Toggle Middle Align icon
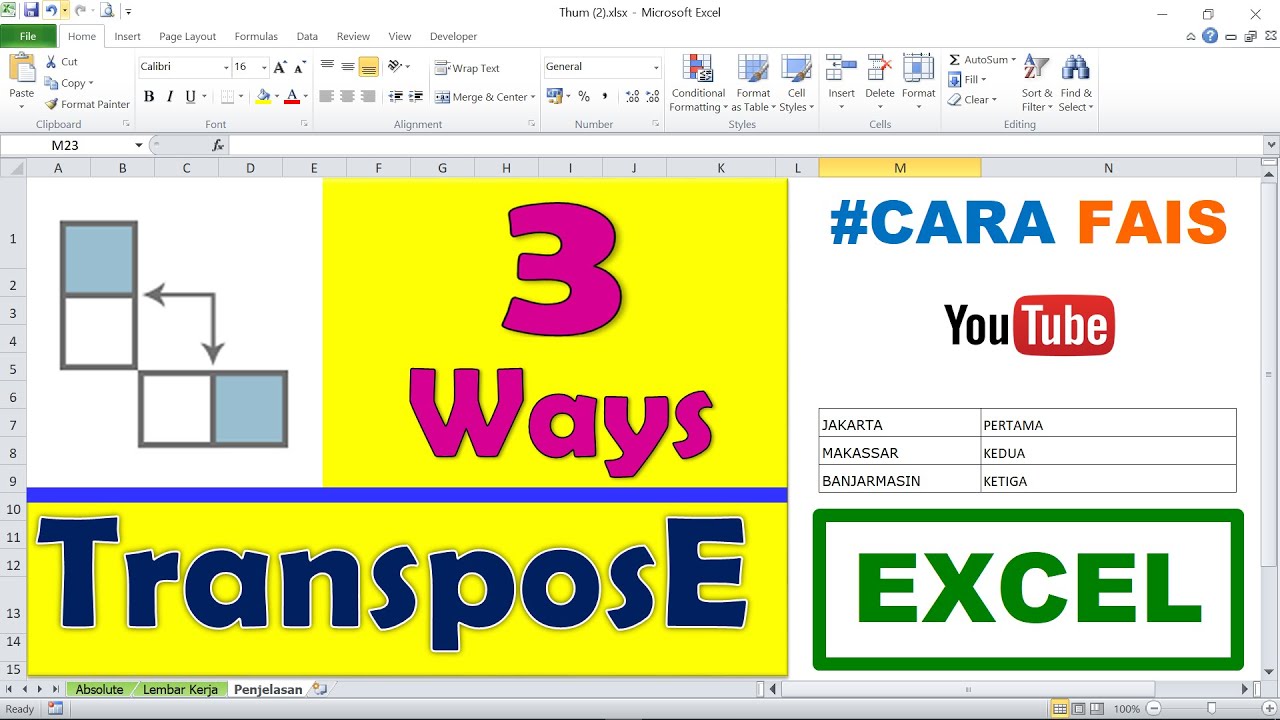 pos(348,67)
